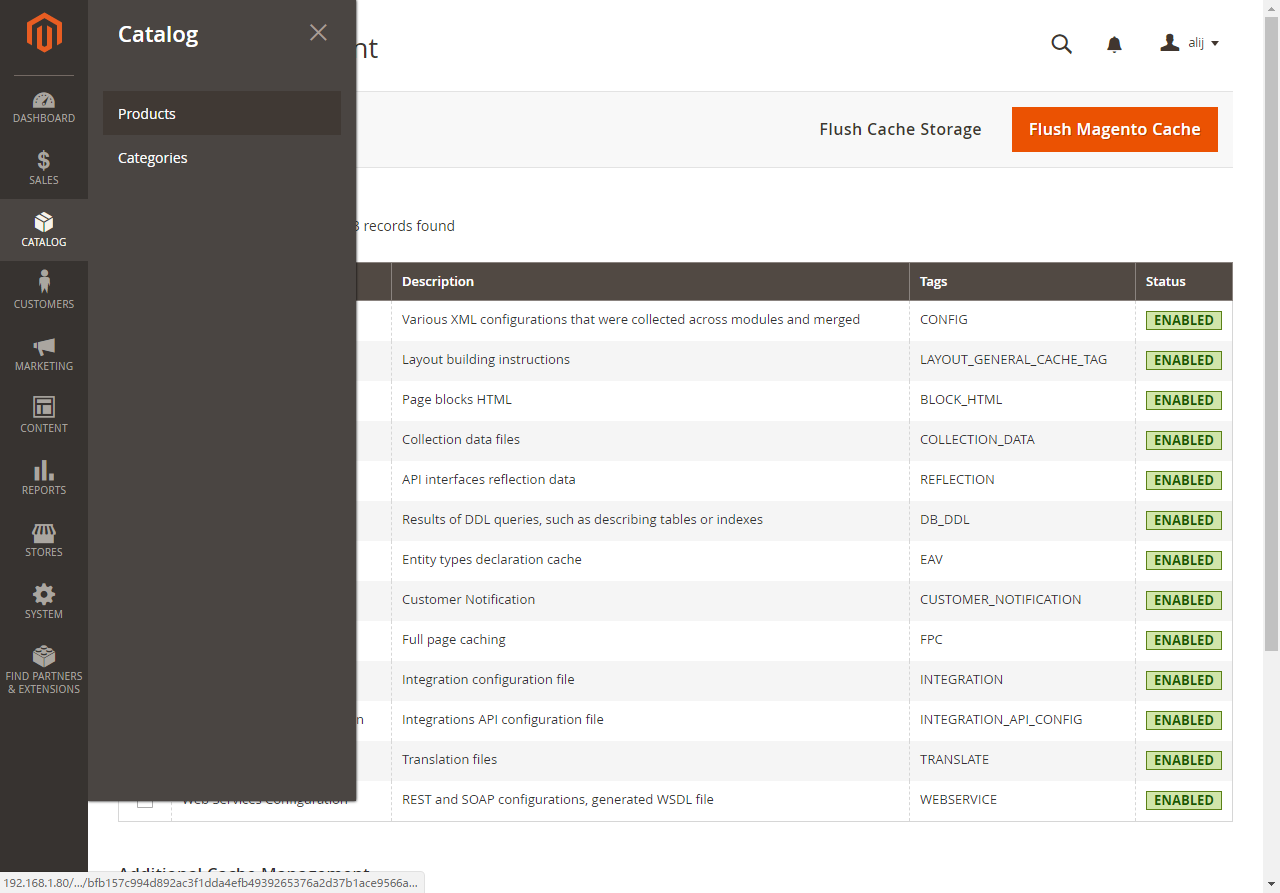Image resolution: width=1280 pixels, height=893 pixels.
Task: Open the Dashboard sidebar icon
Action: pyautogui.click(x=44, y=107)
